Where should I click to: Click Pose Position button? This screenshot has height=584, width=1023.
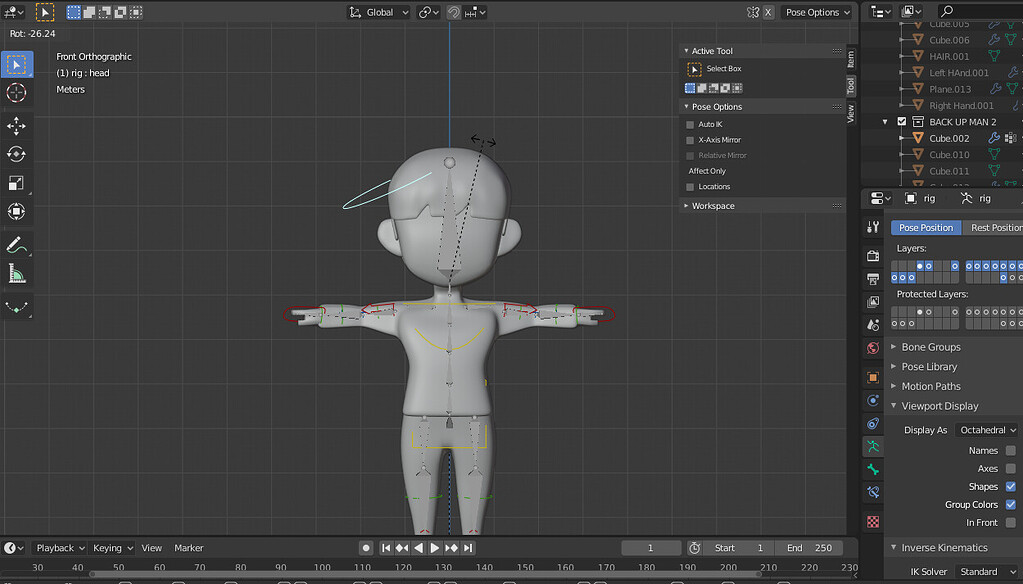[926, 228]
